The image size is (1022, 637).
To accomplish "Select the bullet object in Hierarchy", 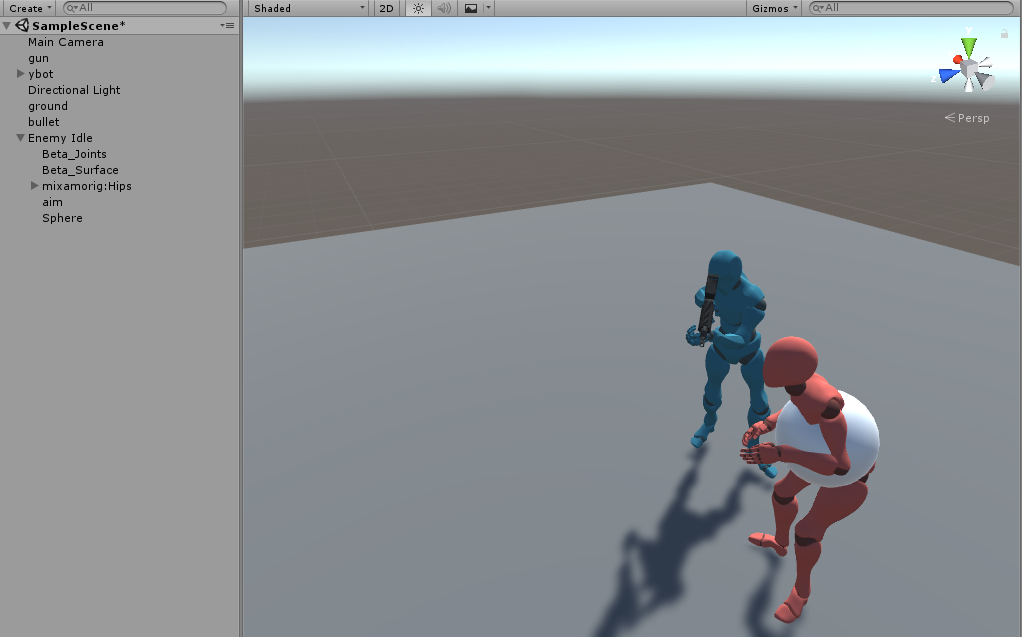I will point(44,122).
